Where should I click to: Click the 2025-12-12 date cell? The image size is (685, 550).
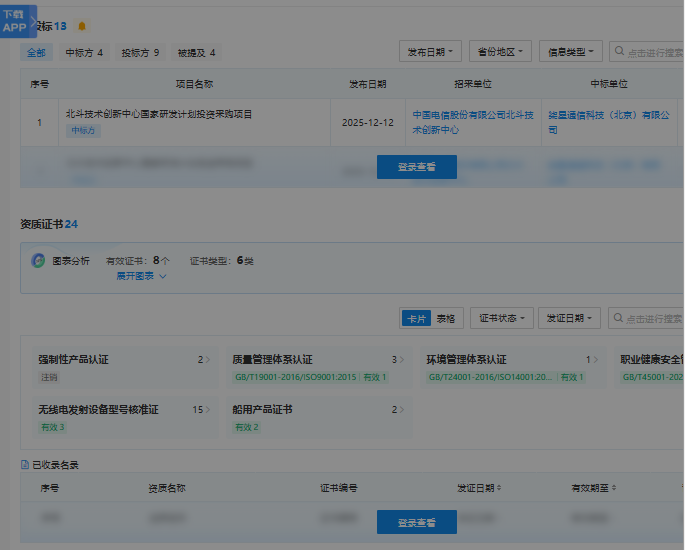point(368,122)
